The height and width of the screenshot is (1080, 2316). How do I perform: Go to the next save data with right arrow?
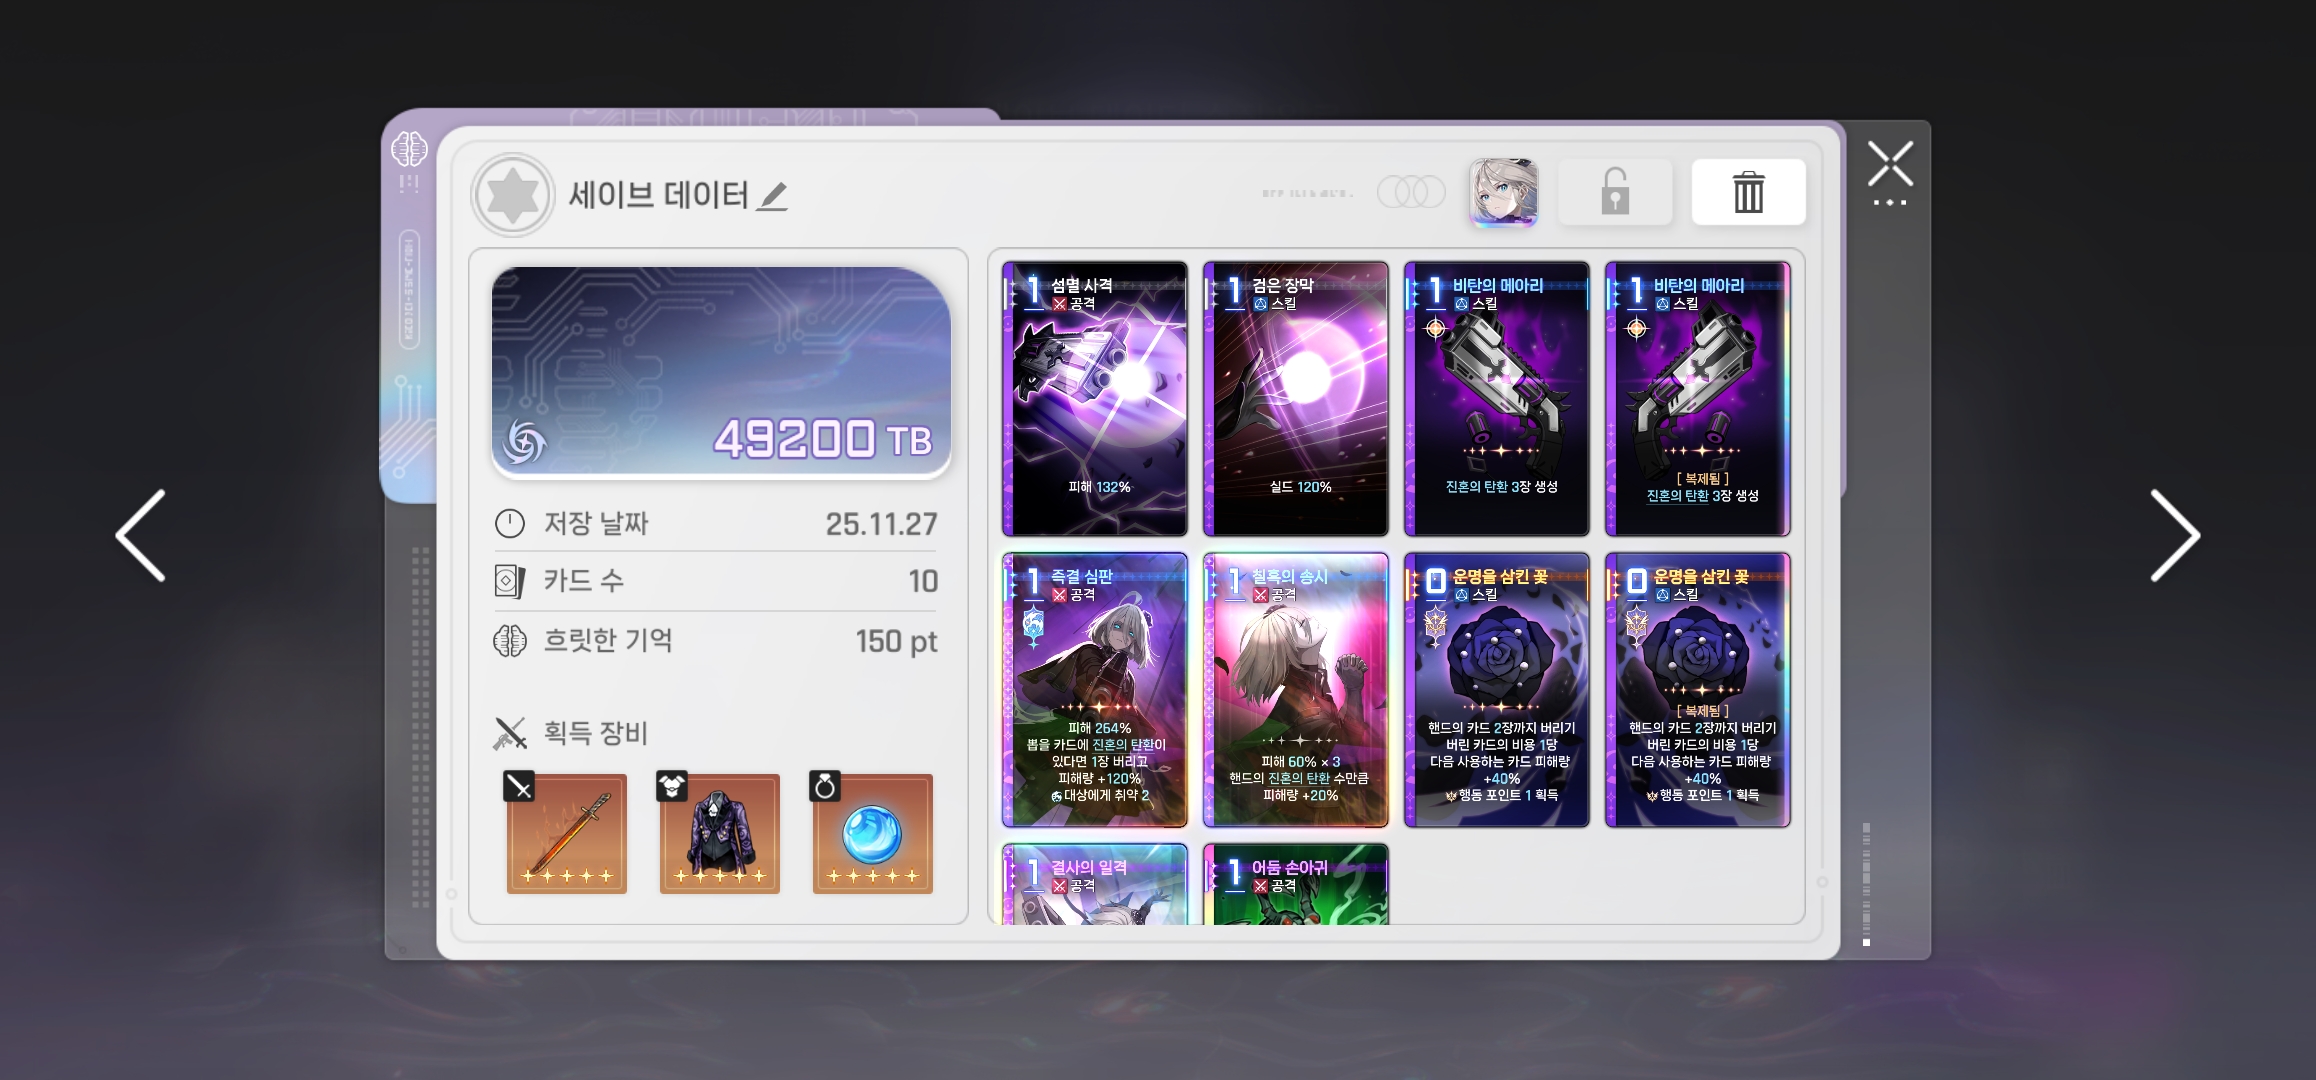pyautogui.click(x=2175, y=536)
